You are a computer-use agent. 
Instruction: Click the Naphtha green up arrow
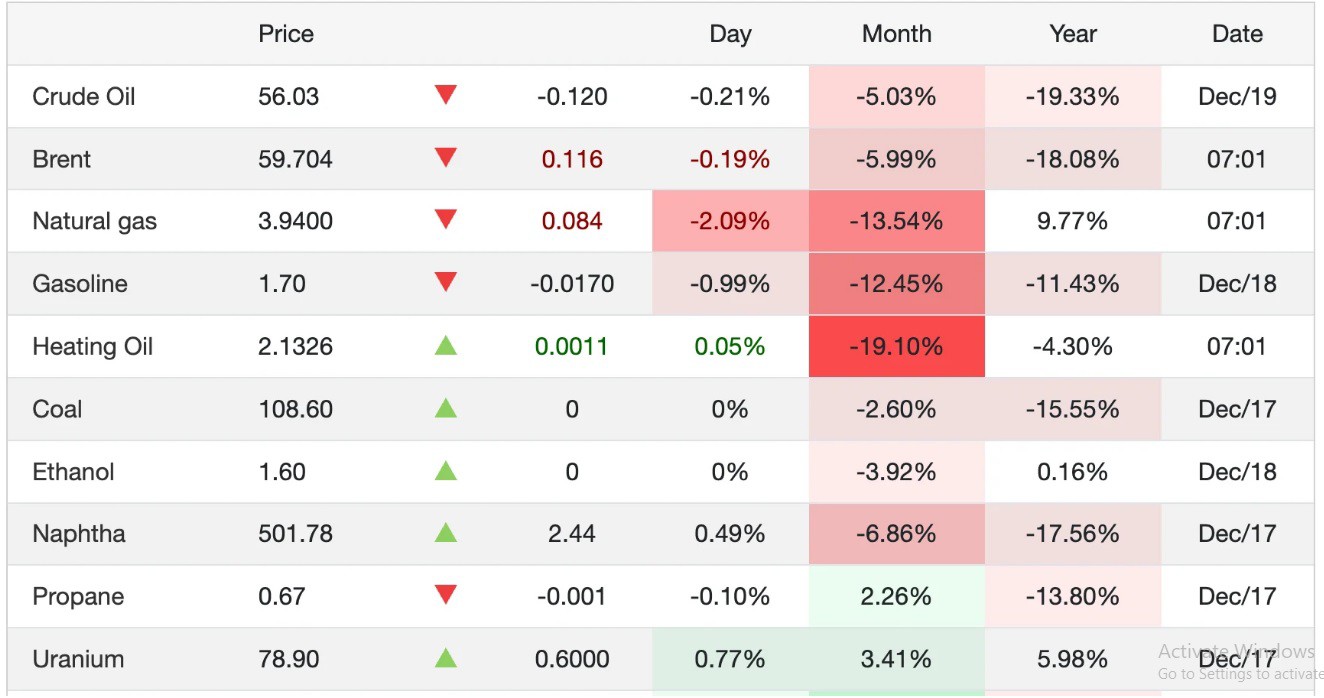446,533
